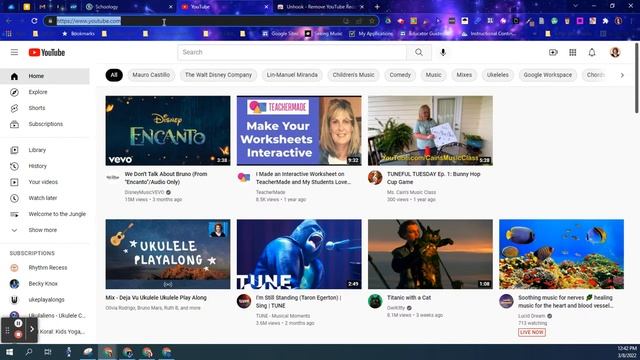Select the Lin-Manuel Miranda chip
The height and width of the screenshot is (360, 640).
292,75
